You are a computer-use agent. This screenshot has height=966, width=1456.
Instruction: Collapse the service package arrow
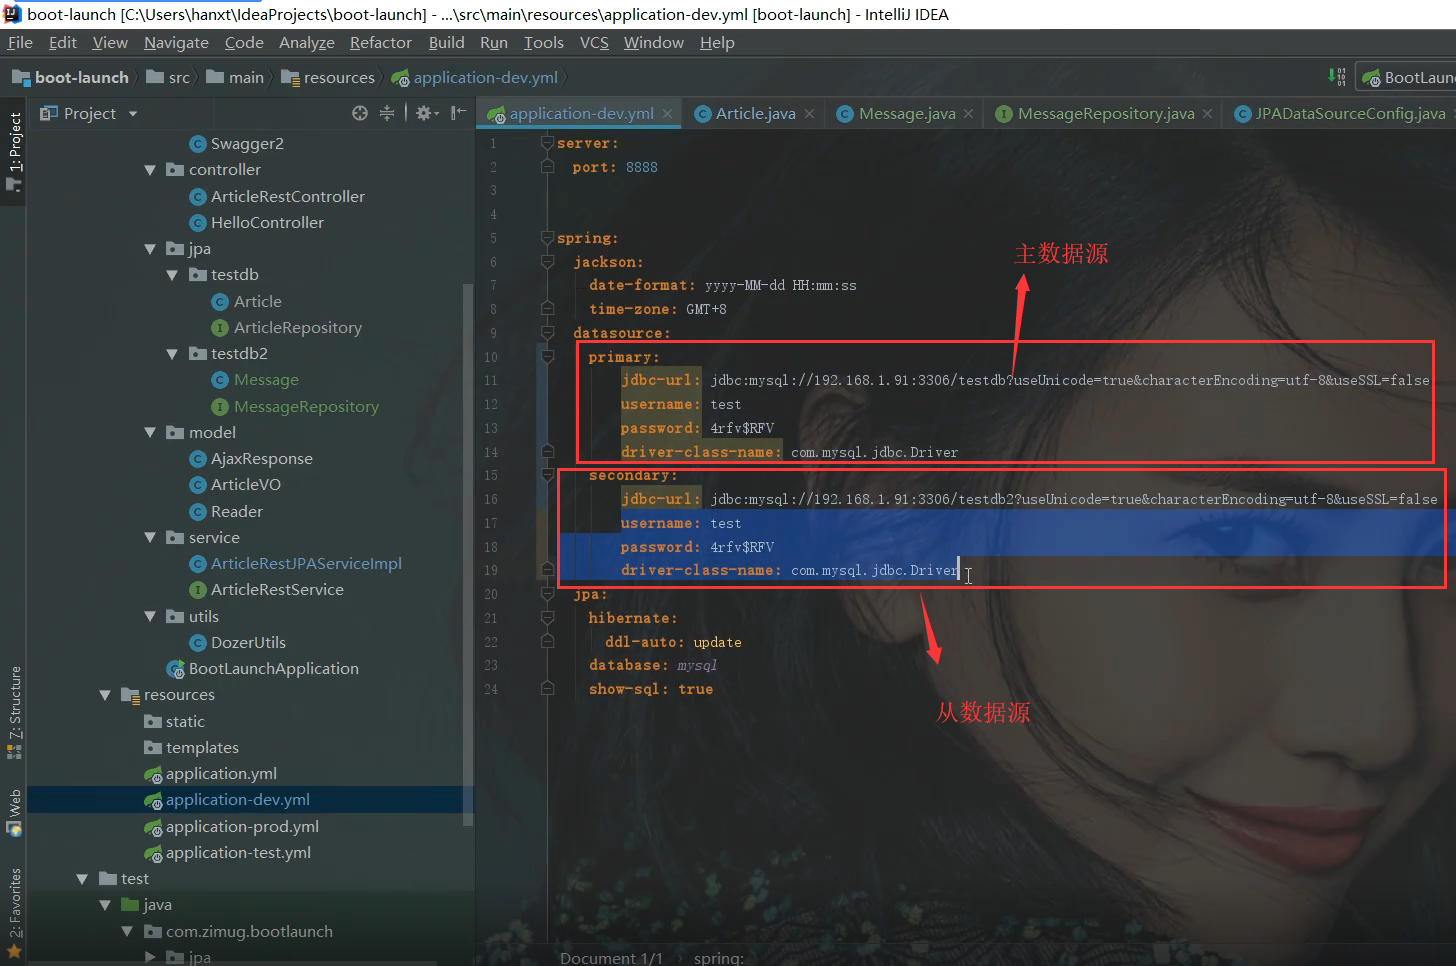pyautogui.click(x=150, y=538)
